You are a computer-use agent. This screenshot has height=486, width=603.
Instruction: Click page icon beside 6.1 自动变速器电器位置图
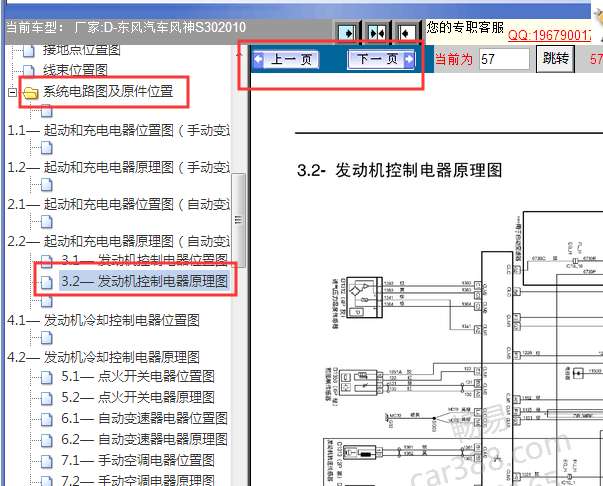(x=47, y=419)
